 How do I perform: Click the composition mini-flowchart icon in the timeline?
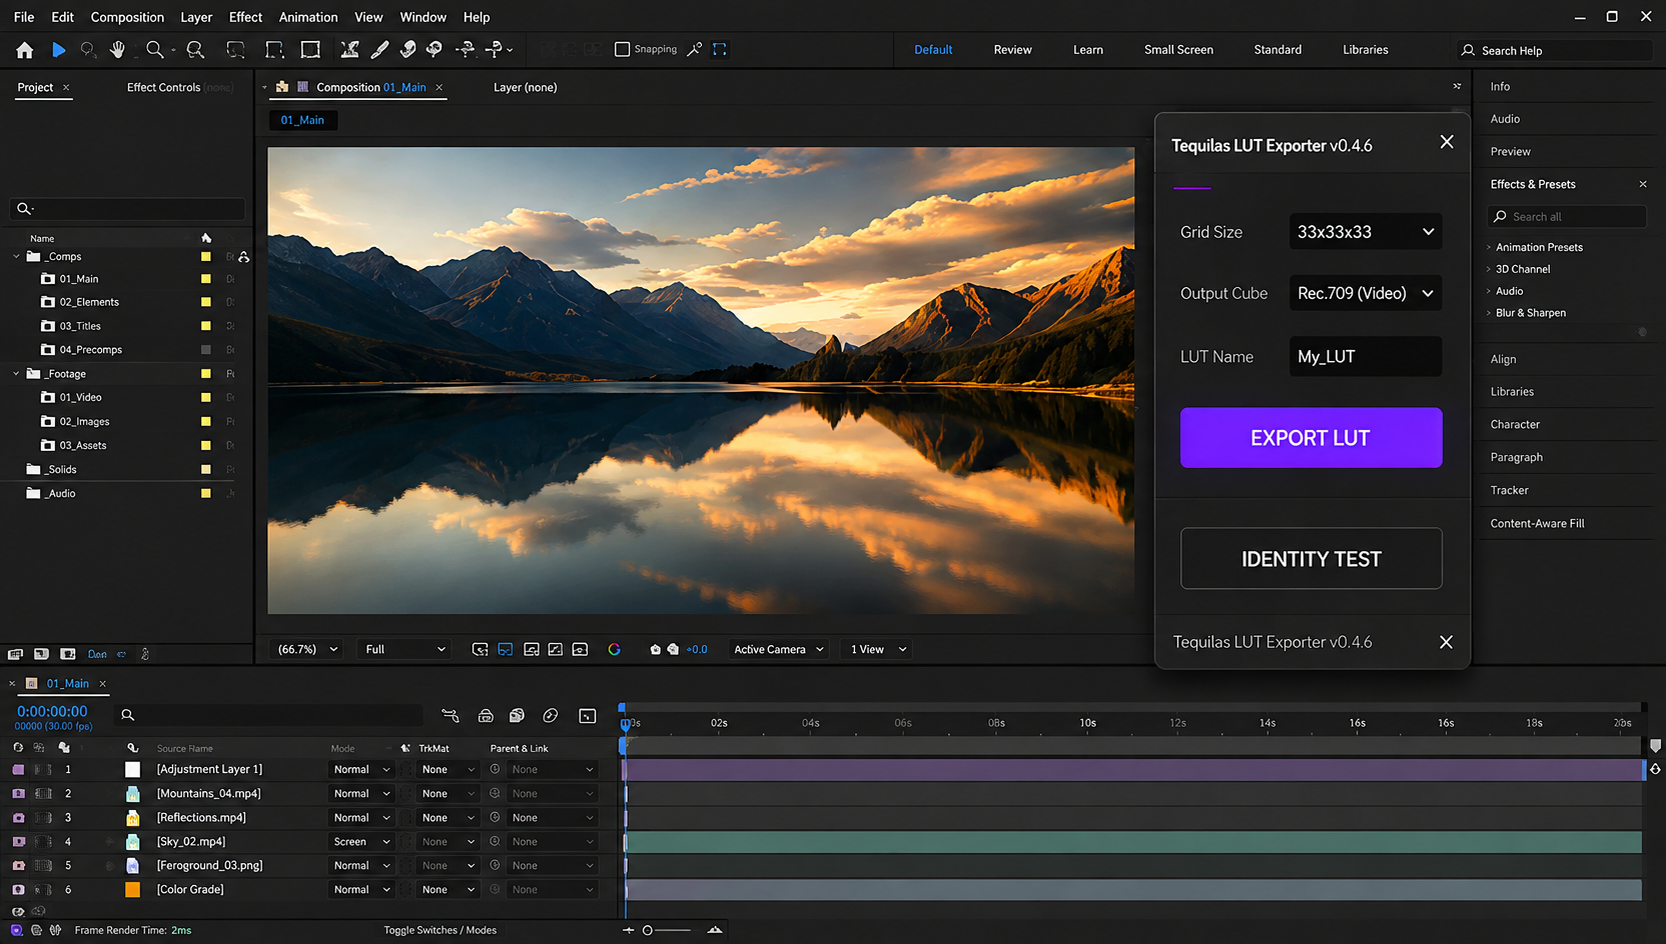click(x=450, y=715)
